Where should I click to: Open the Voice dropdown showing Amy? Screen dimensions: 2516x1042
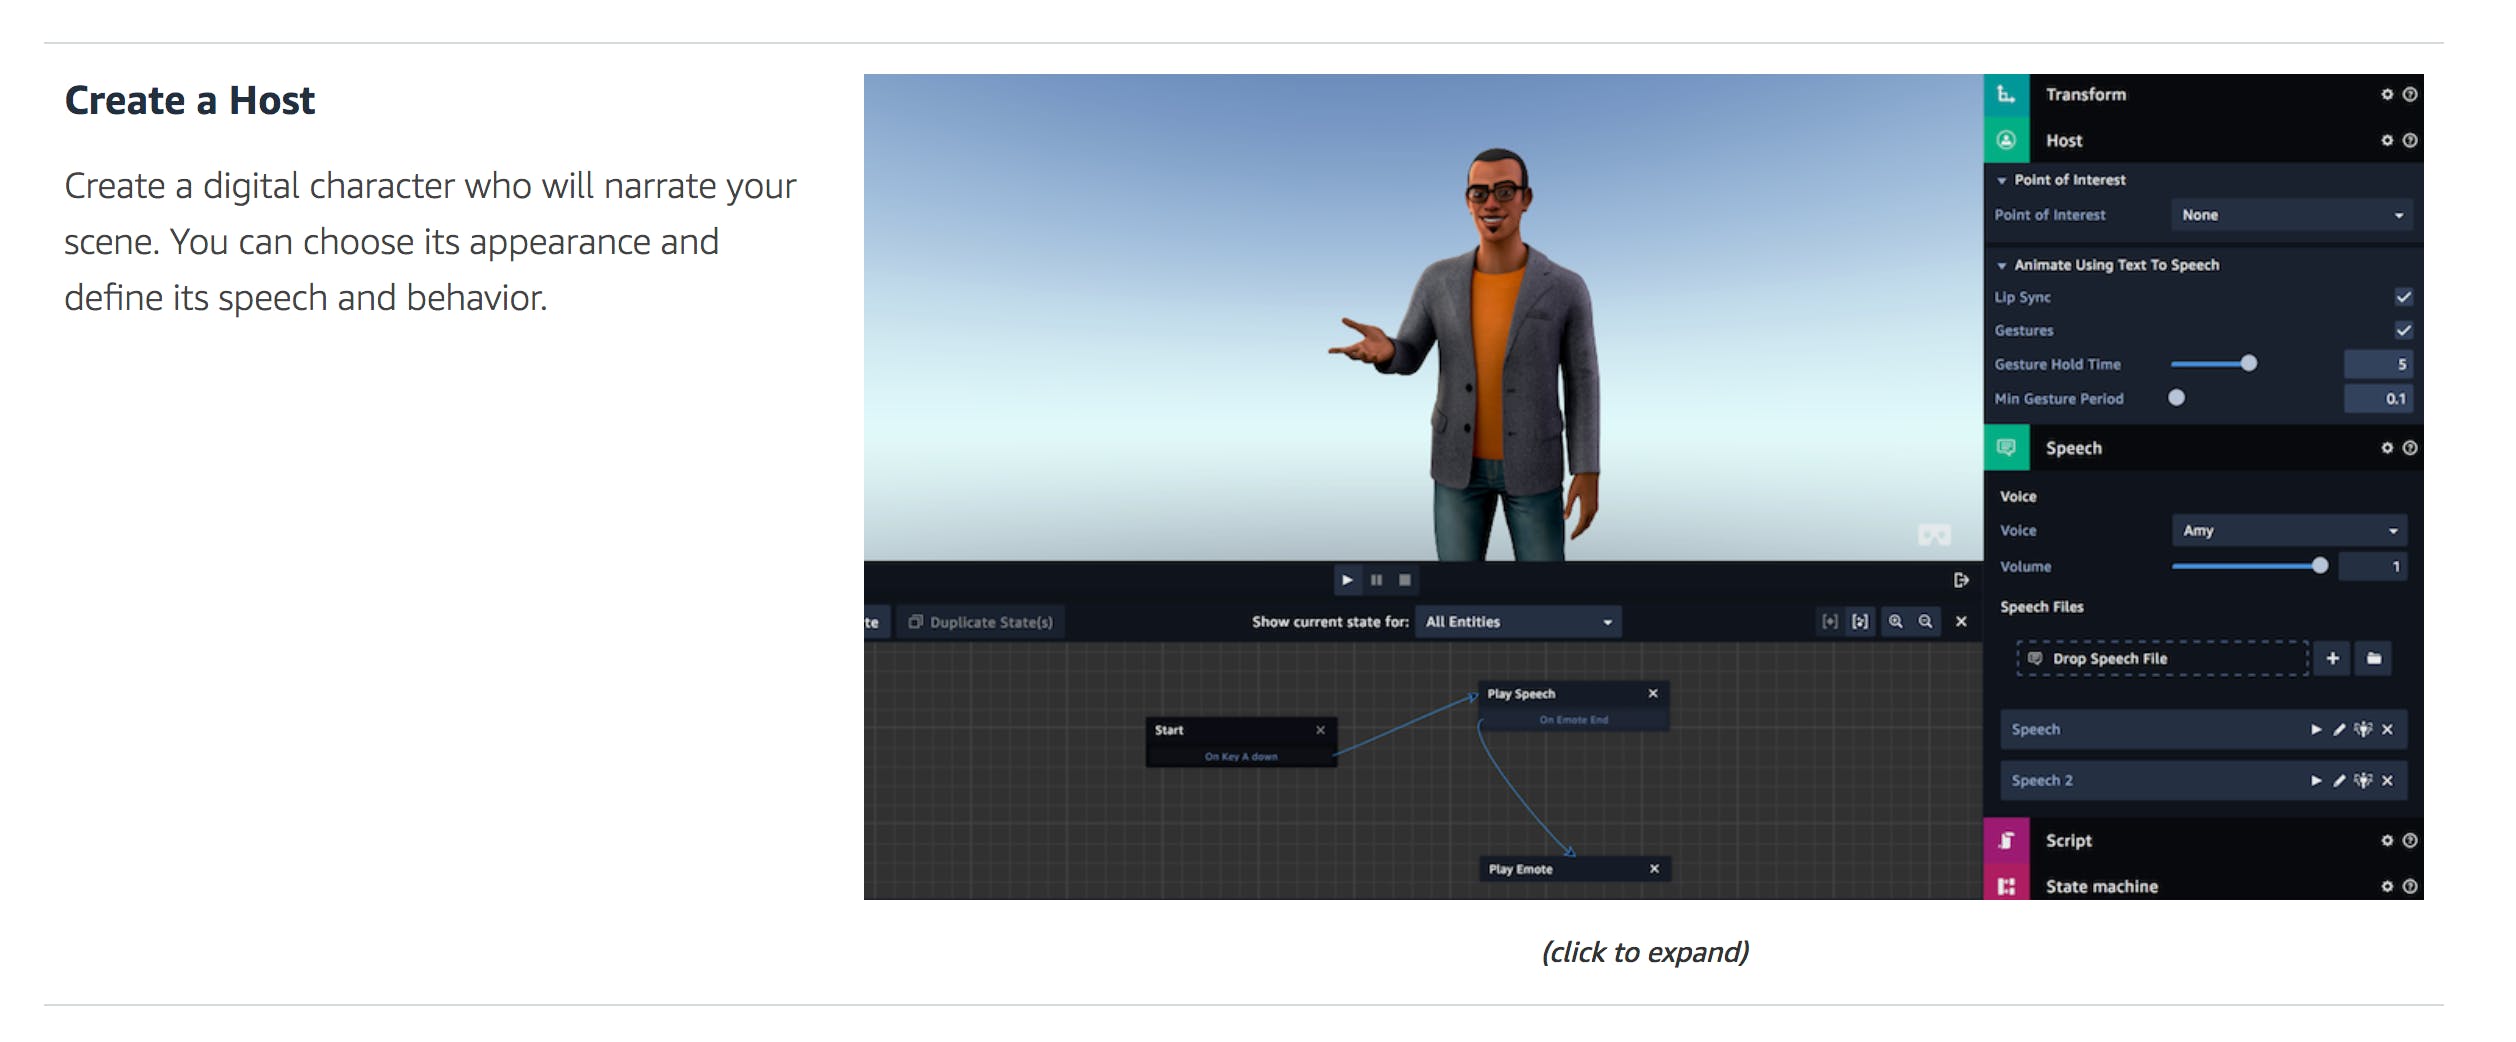pyautogui.click(x=2289, y=530)
